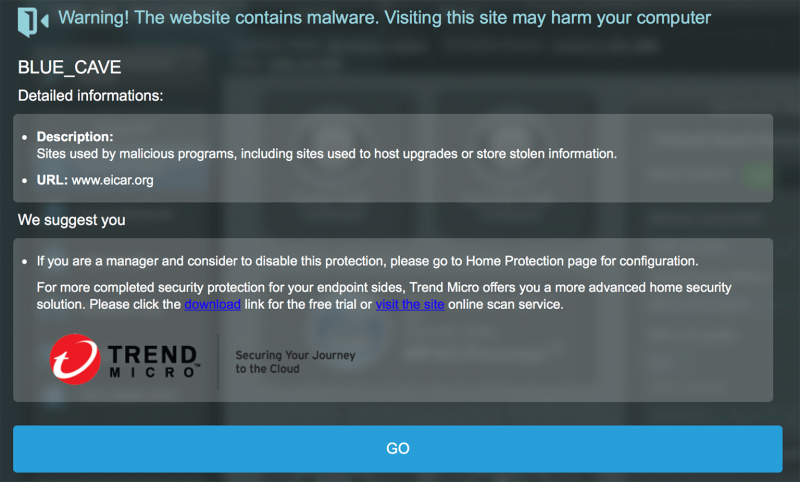Click the Trend Micro offers sentence
This screenshot has width=800, height=482.
(384, 296)
